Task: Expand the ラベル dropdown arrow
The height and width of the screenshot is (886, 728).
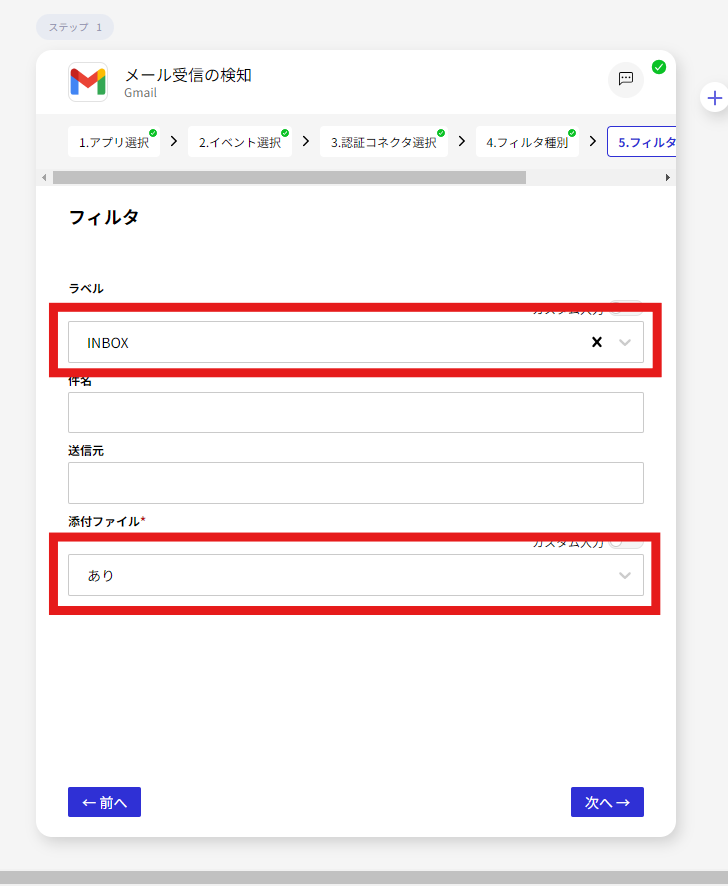Action: (x=625, y=342)
